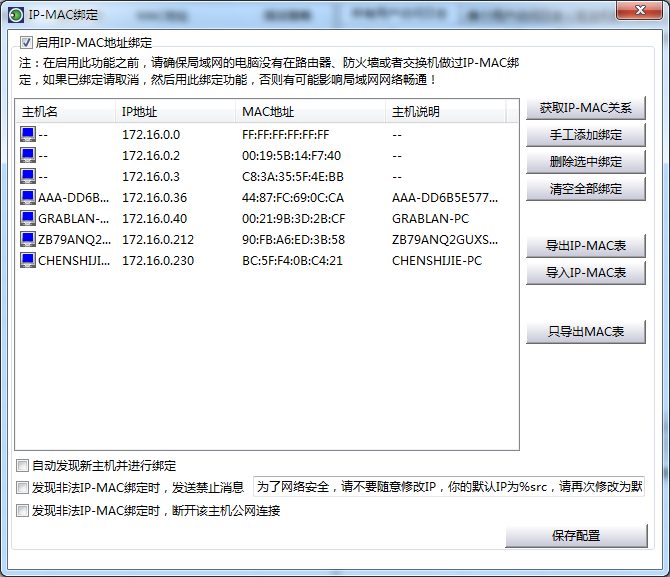Click the AAA-DD6B host computer icon
Screen dimensions: 670x577
pos(28,197)
